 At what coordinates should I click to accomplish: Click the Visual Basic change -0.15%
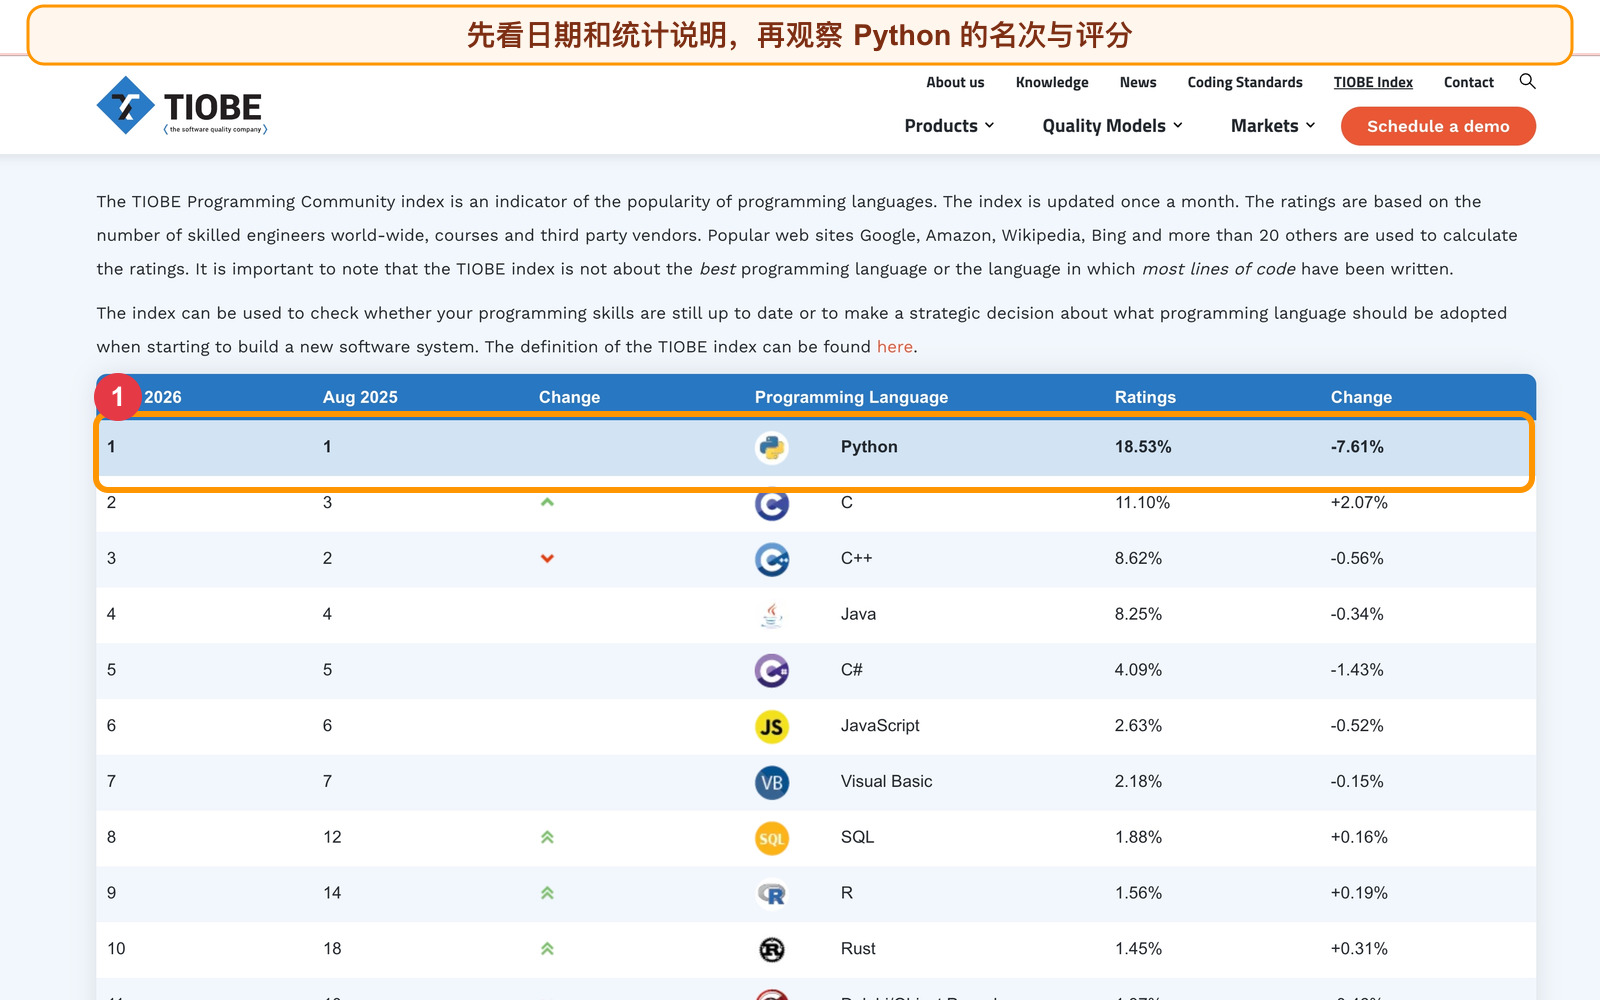click(1357, 781)
